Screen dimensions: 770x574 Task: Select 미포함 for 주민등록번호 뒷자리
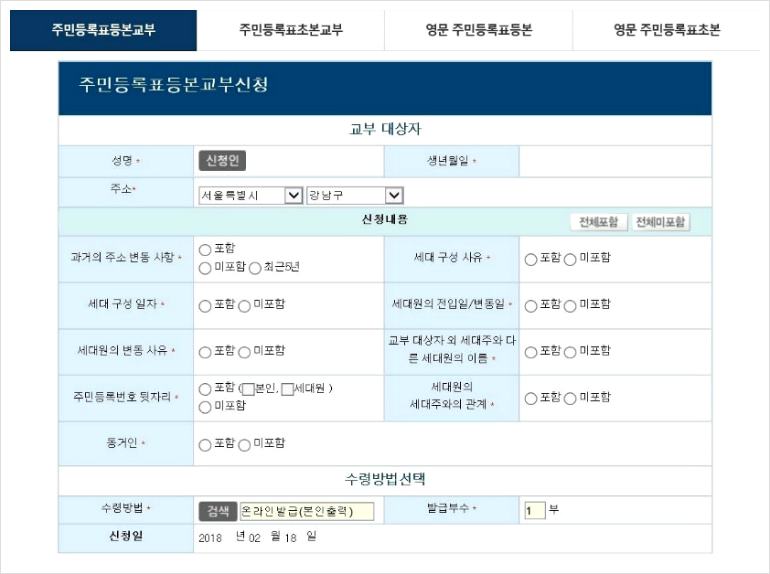click(205, 407)
